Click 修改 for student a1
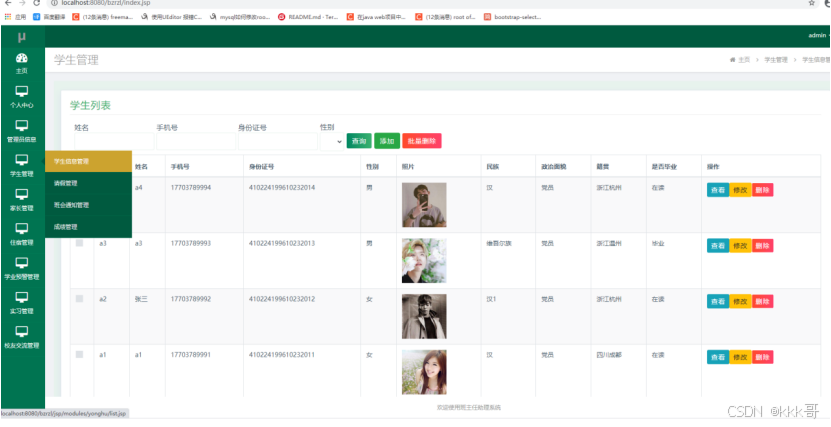831x427 pixels. [740, 357]
